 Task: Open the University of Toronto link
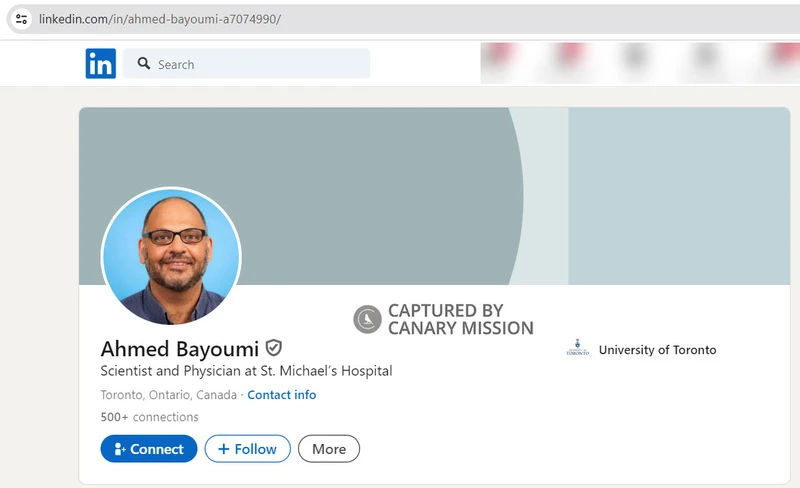point(657,350)
